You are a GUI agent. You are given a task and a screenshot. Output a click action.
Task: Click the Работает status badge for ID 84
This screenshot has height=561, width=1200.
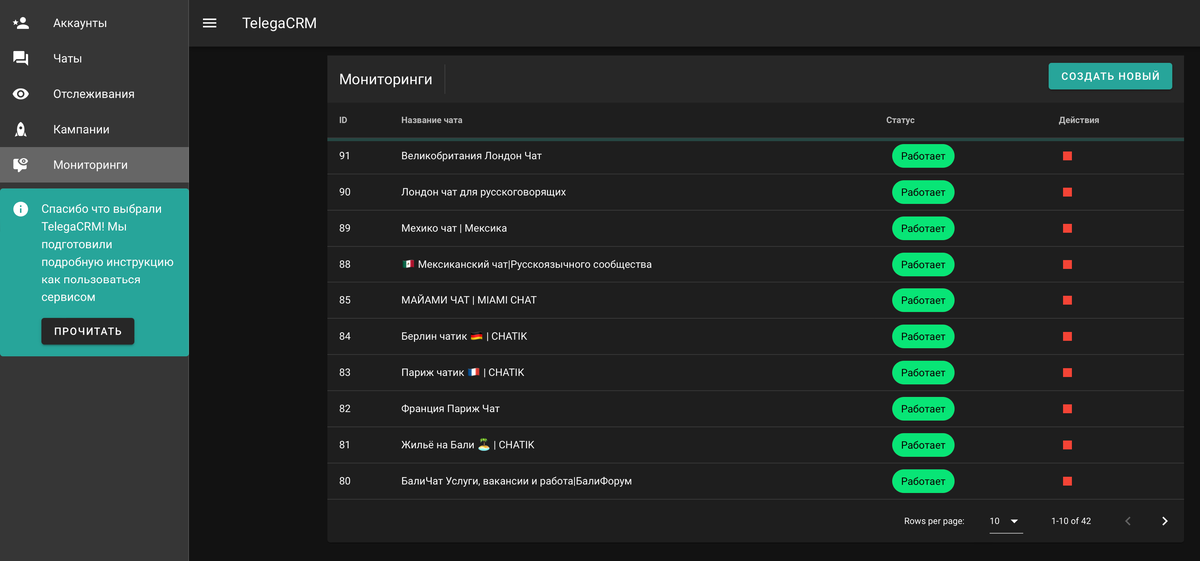(x=922, y=337)
